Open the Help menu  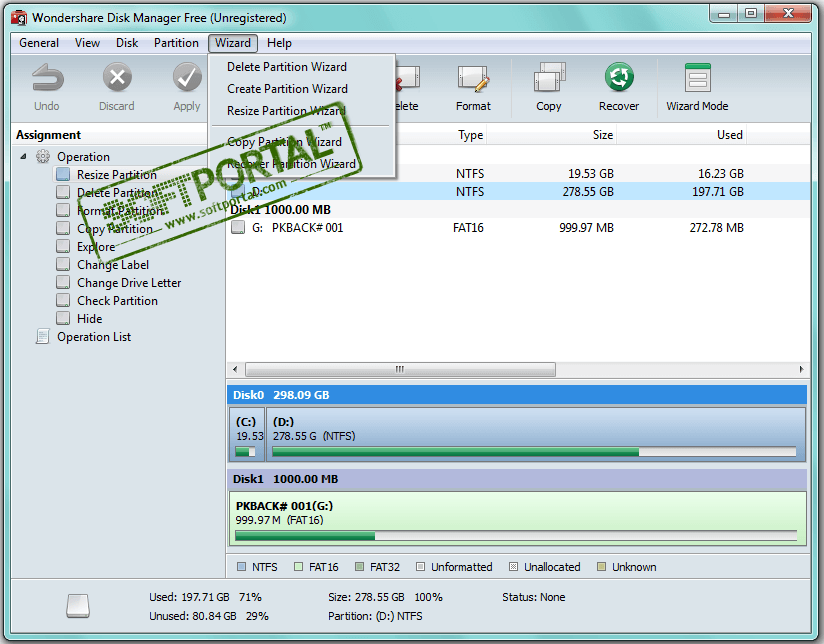[279, 43]
